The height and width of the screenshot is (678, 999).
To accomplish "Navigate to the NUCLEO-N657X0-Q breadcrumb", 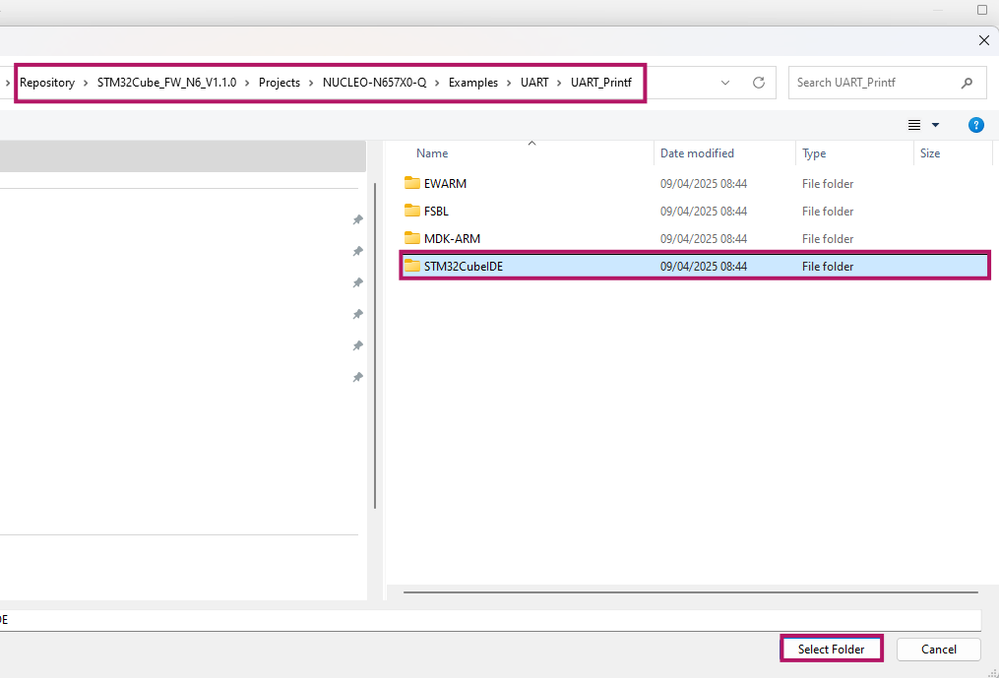I will tap(375, 83).
